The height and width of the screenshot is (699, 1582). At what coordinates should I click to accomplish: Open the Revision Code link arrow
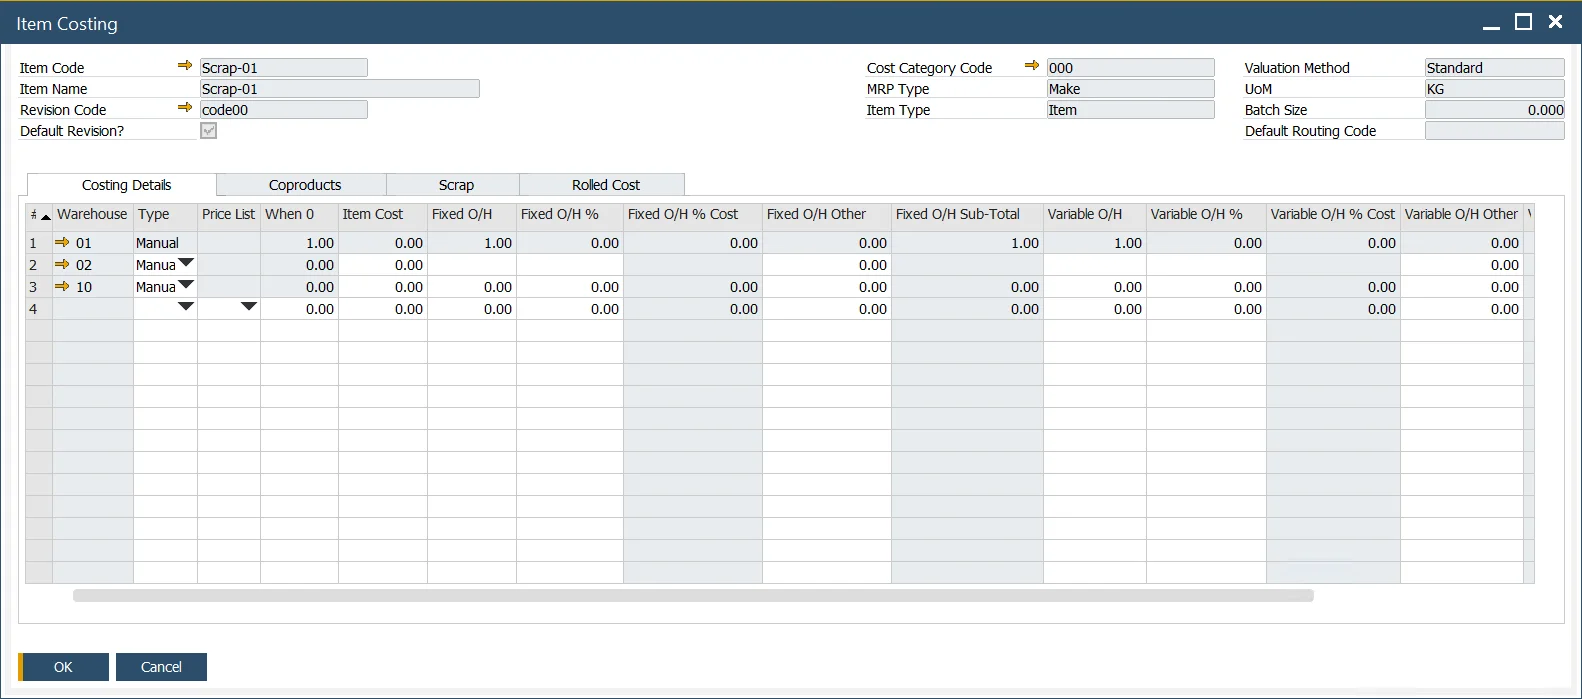click(185, 108)
